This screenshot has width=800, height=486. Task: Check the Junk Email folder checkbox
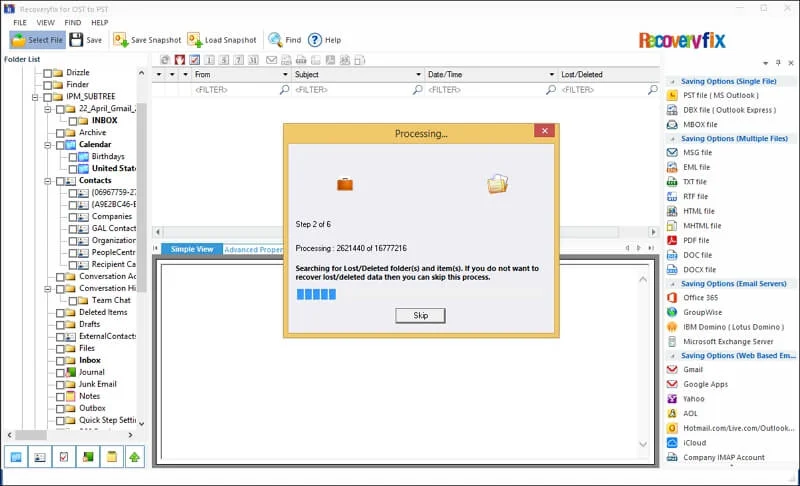click(x=60, y=385)
